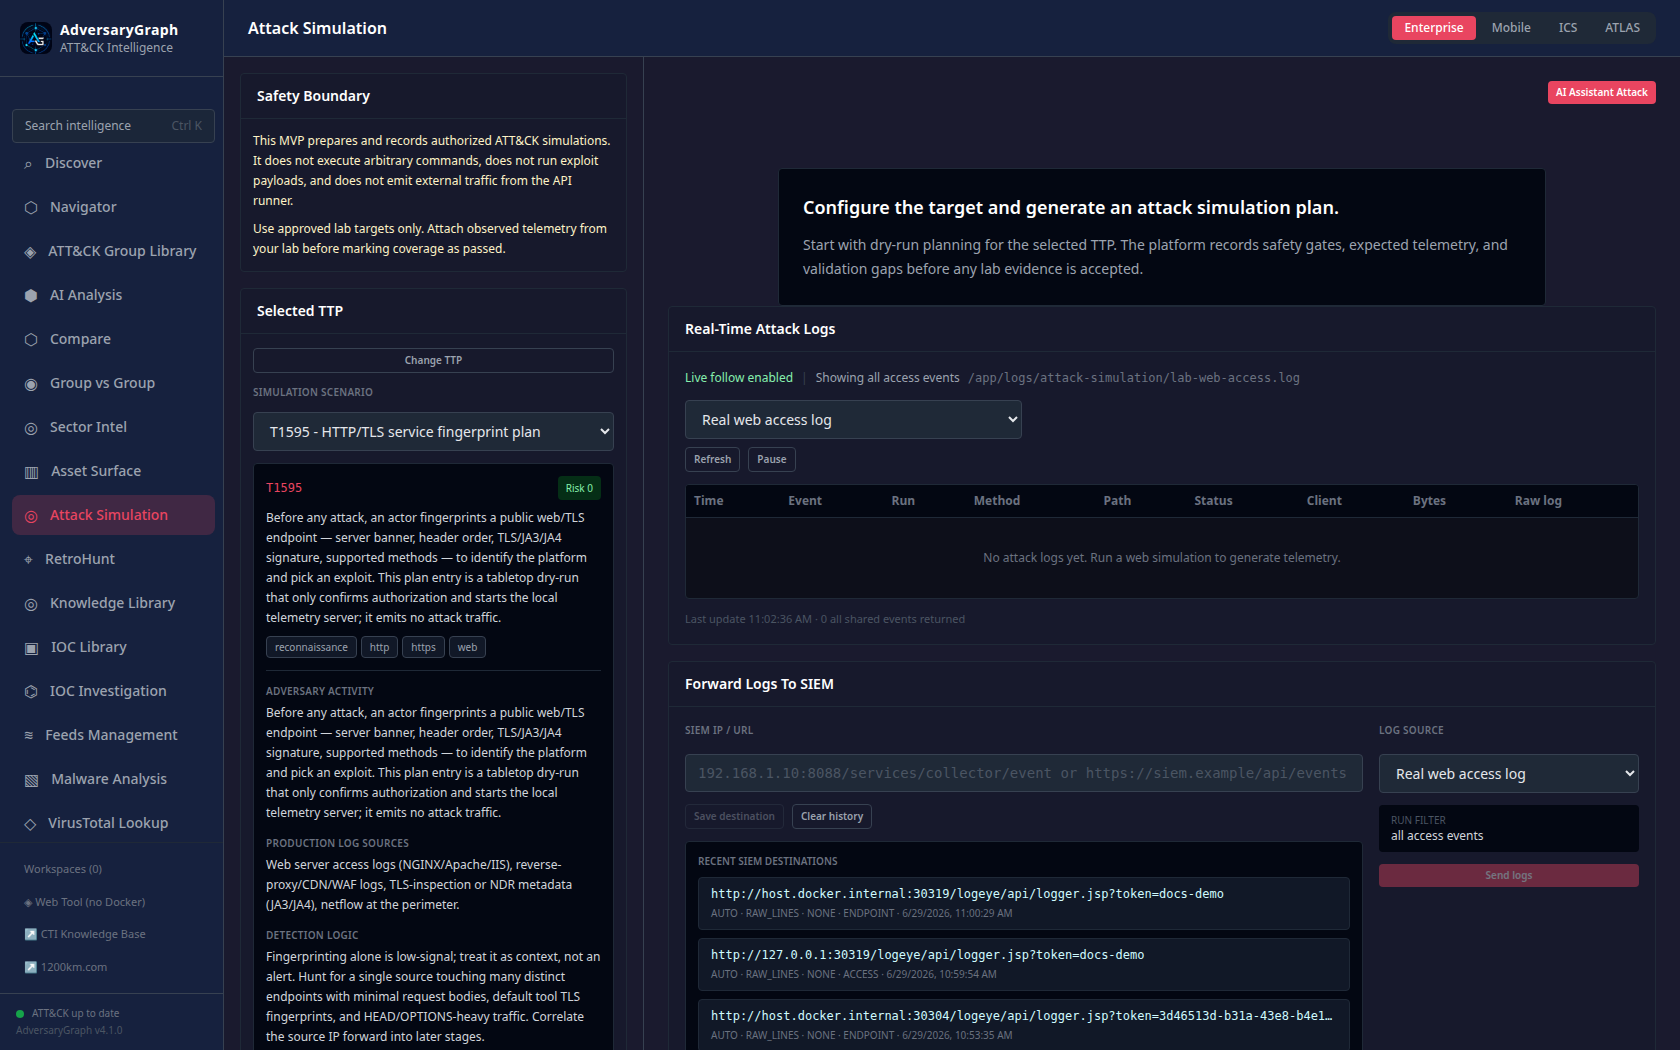Click the Change TTP button
1680x1050 pixels.
[433, 360]
